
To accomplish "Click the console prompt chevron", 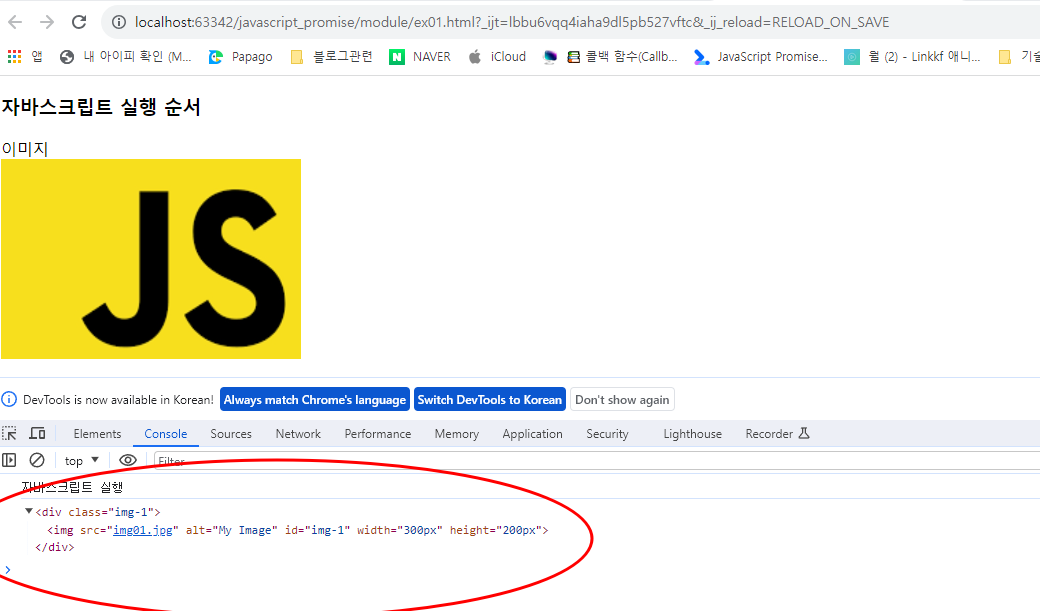I will click(x=8, y=569).
